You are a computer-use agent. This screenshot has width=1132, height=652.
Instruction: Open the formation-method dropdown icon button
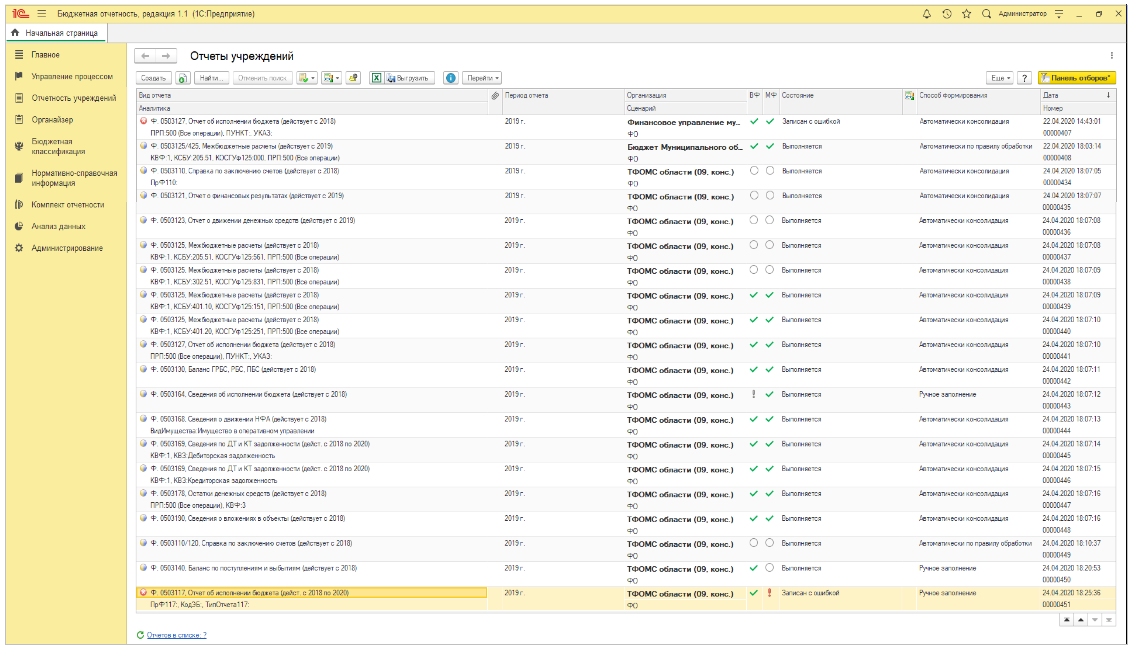pyautogui.click(x=331, y=78)
